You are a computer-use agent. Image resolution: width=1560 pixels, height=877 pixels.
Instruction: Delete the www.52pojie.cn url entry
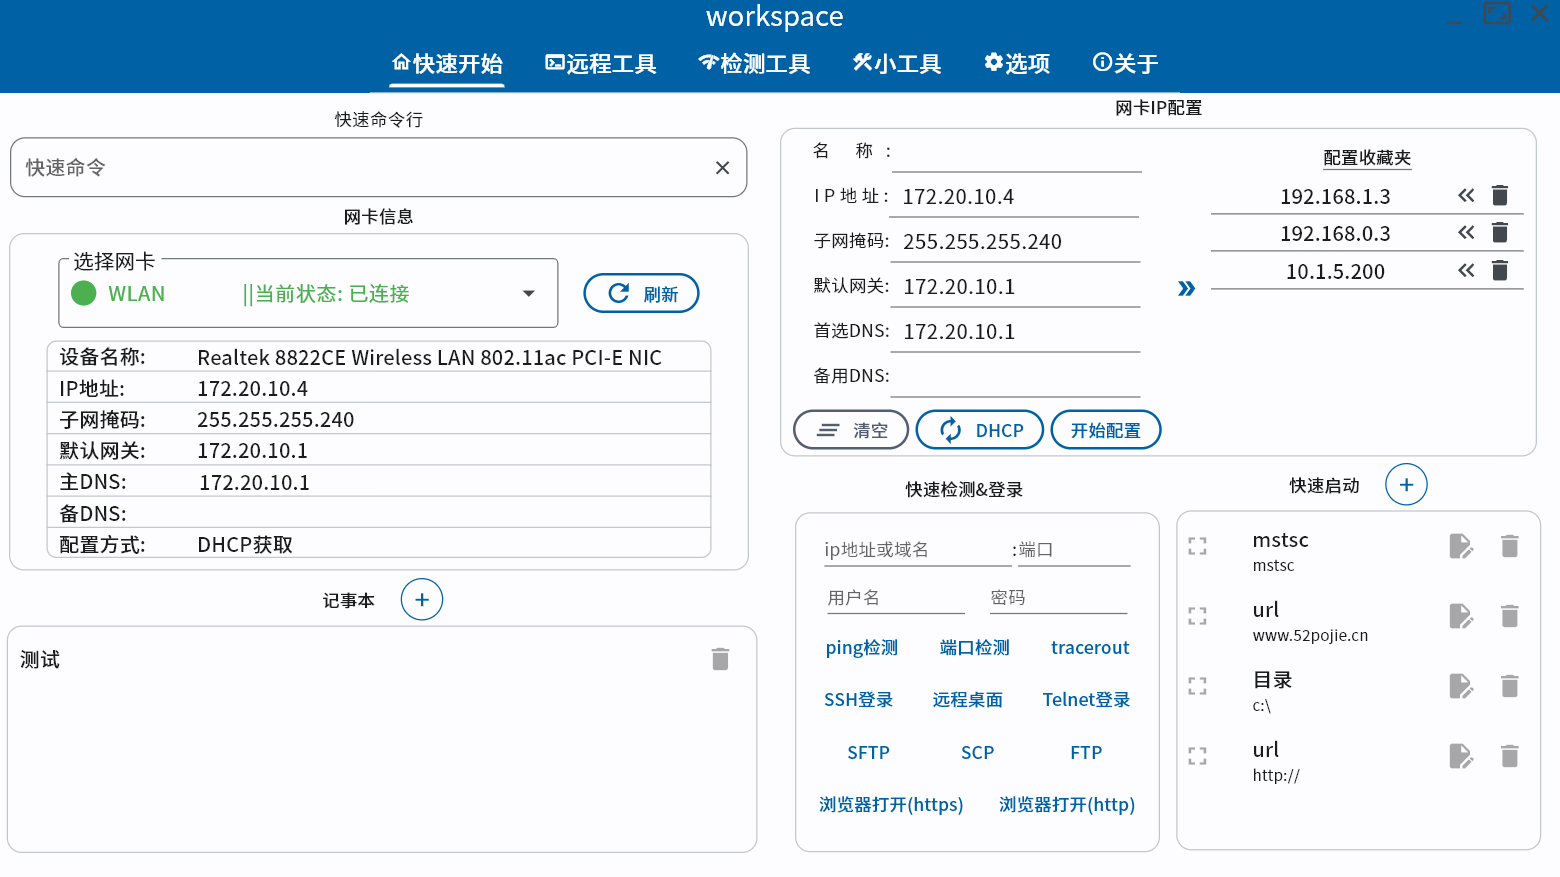click(1509, 616)
